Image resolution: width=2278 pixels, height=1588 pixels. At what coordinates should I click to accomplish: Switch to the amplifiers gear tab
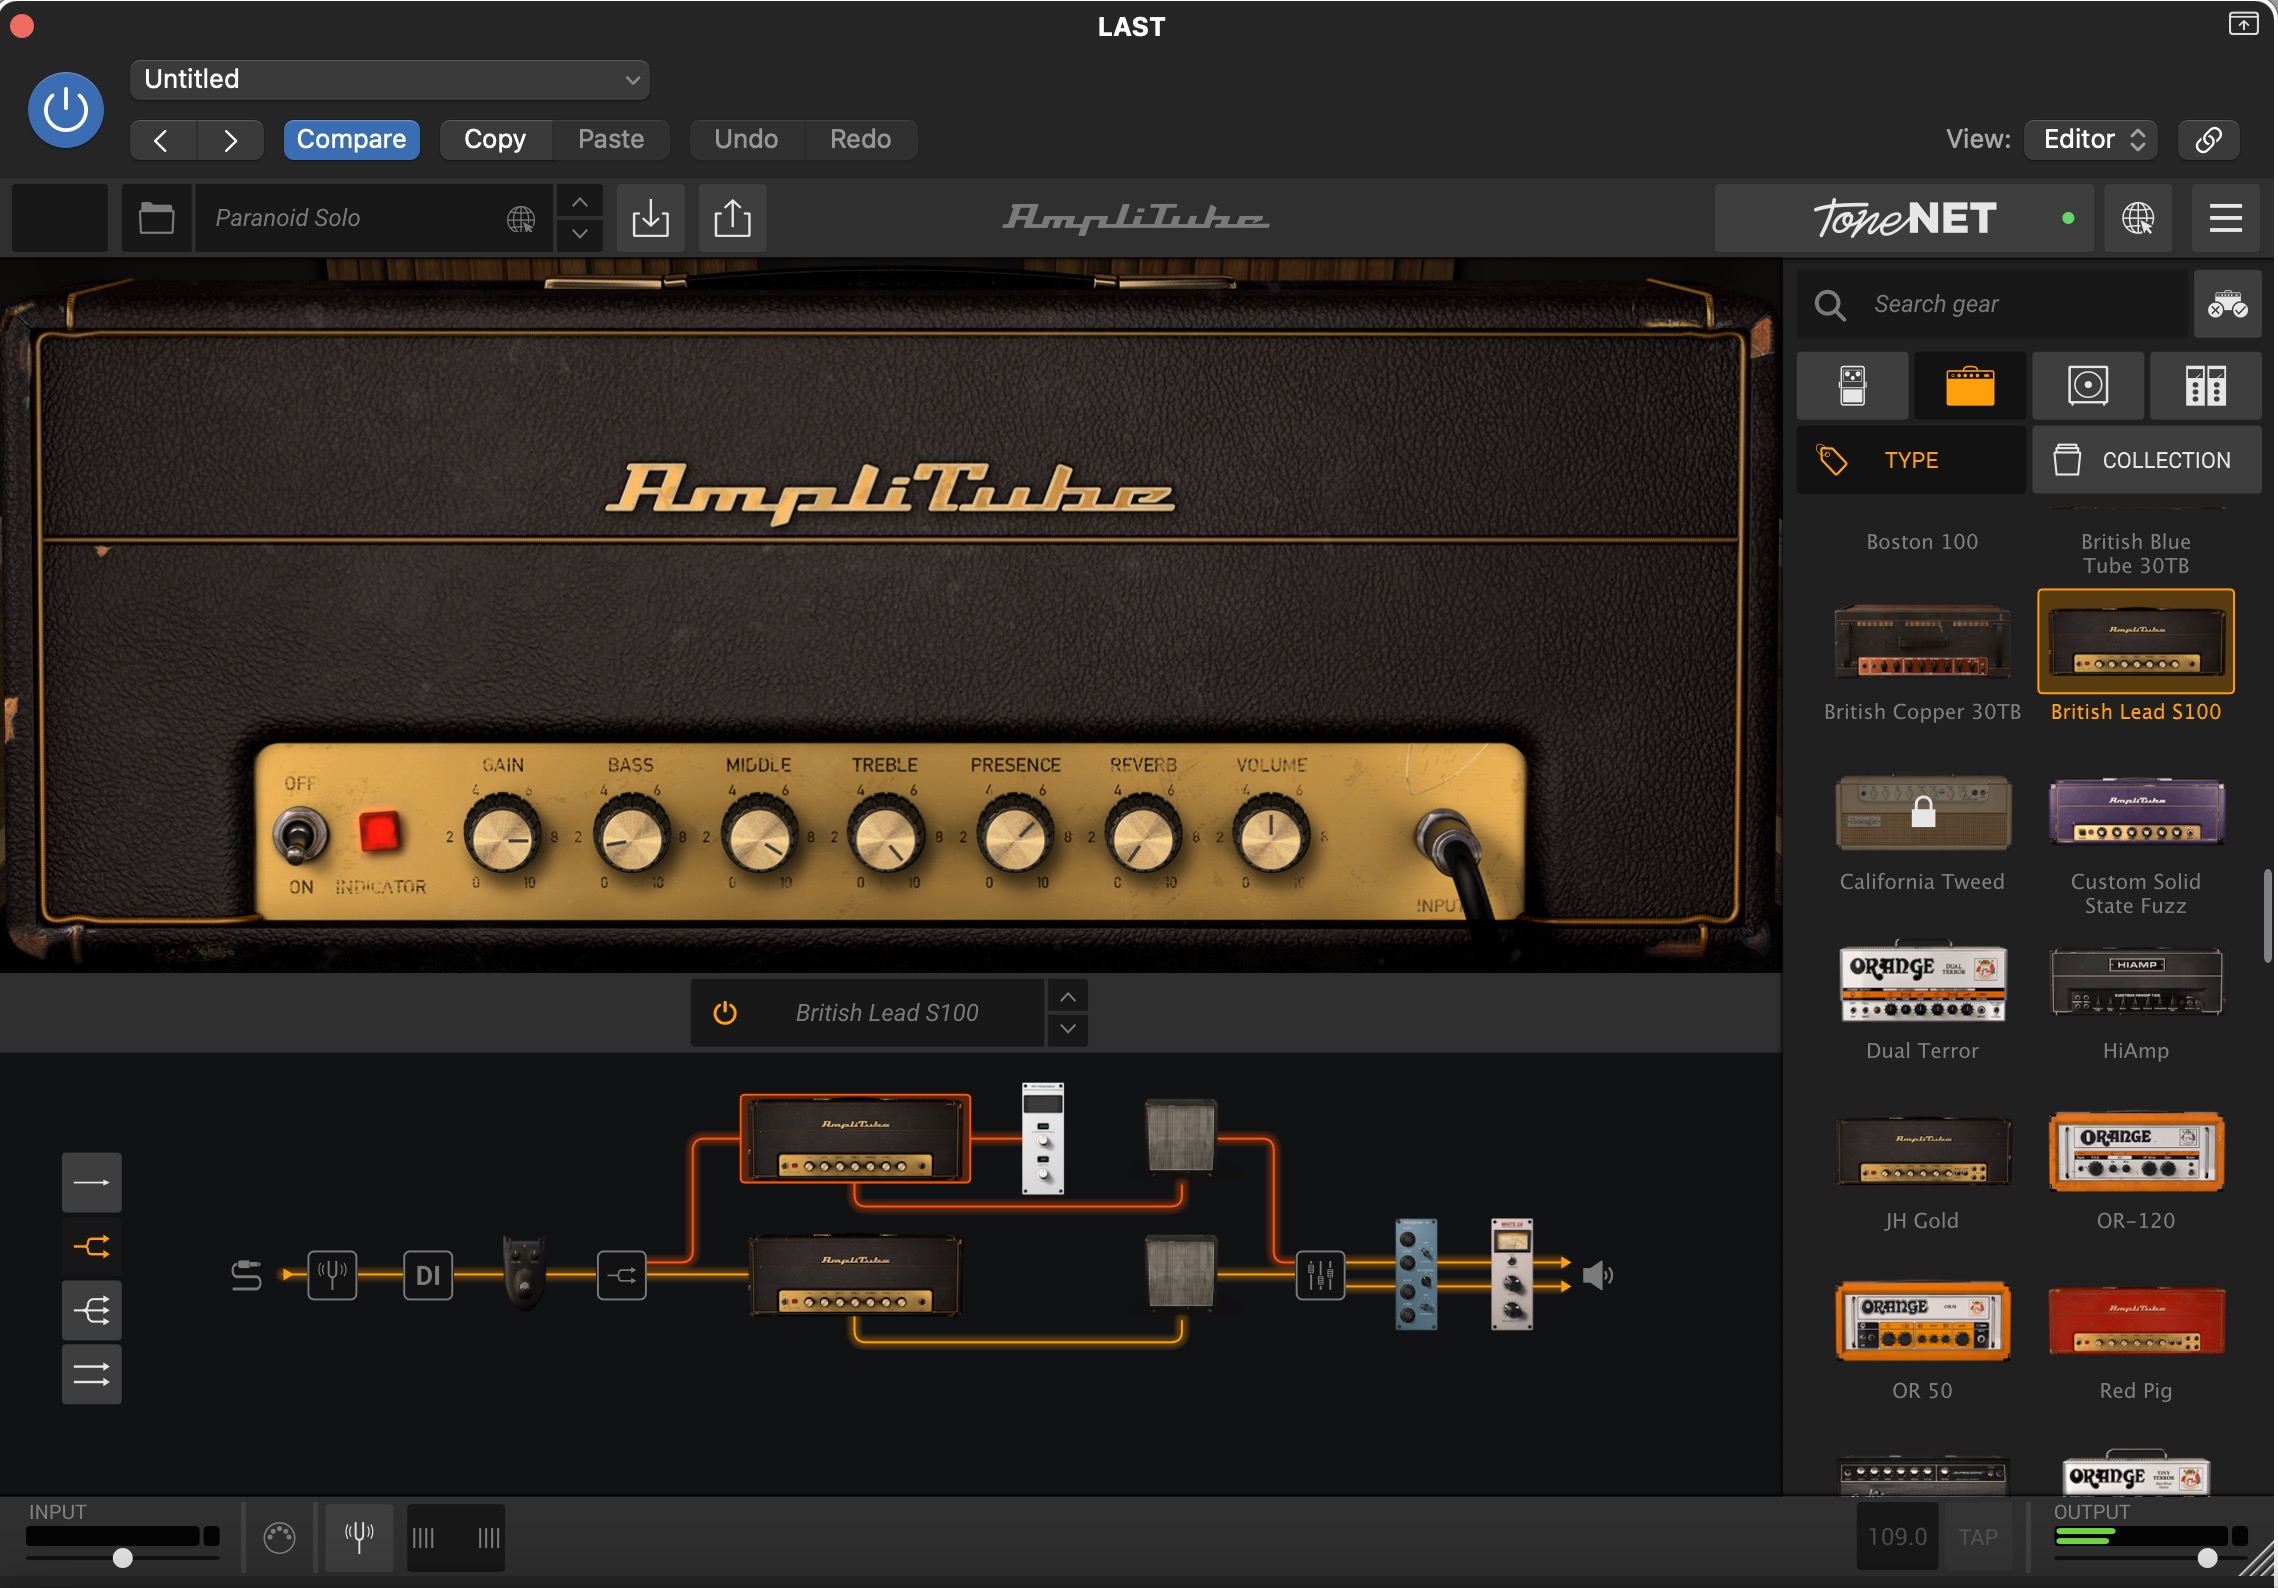pos(1970,386)
